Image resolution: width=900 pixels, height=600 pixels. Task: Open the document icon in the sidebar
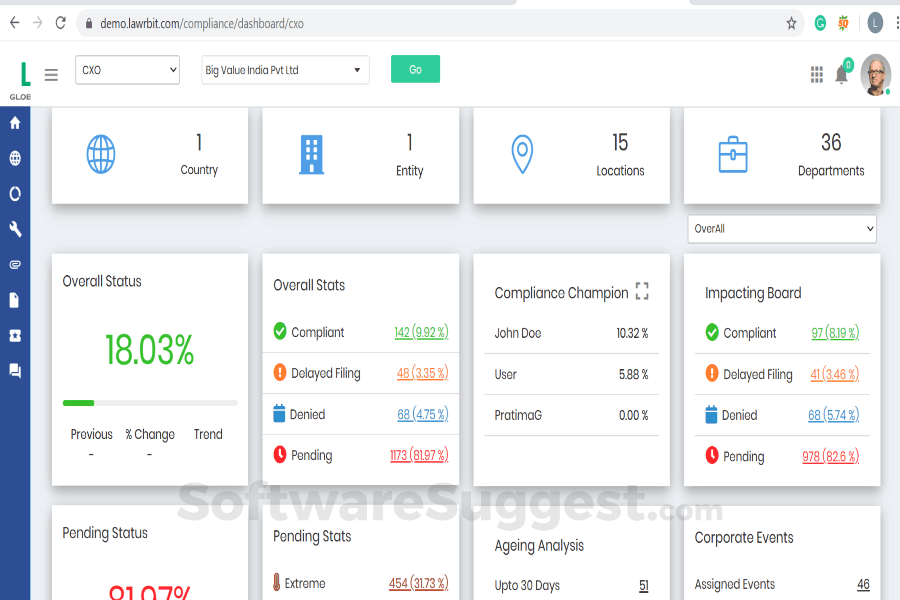tap(14, 300)
